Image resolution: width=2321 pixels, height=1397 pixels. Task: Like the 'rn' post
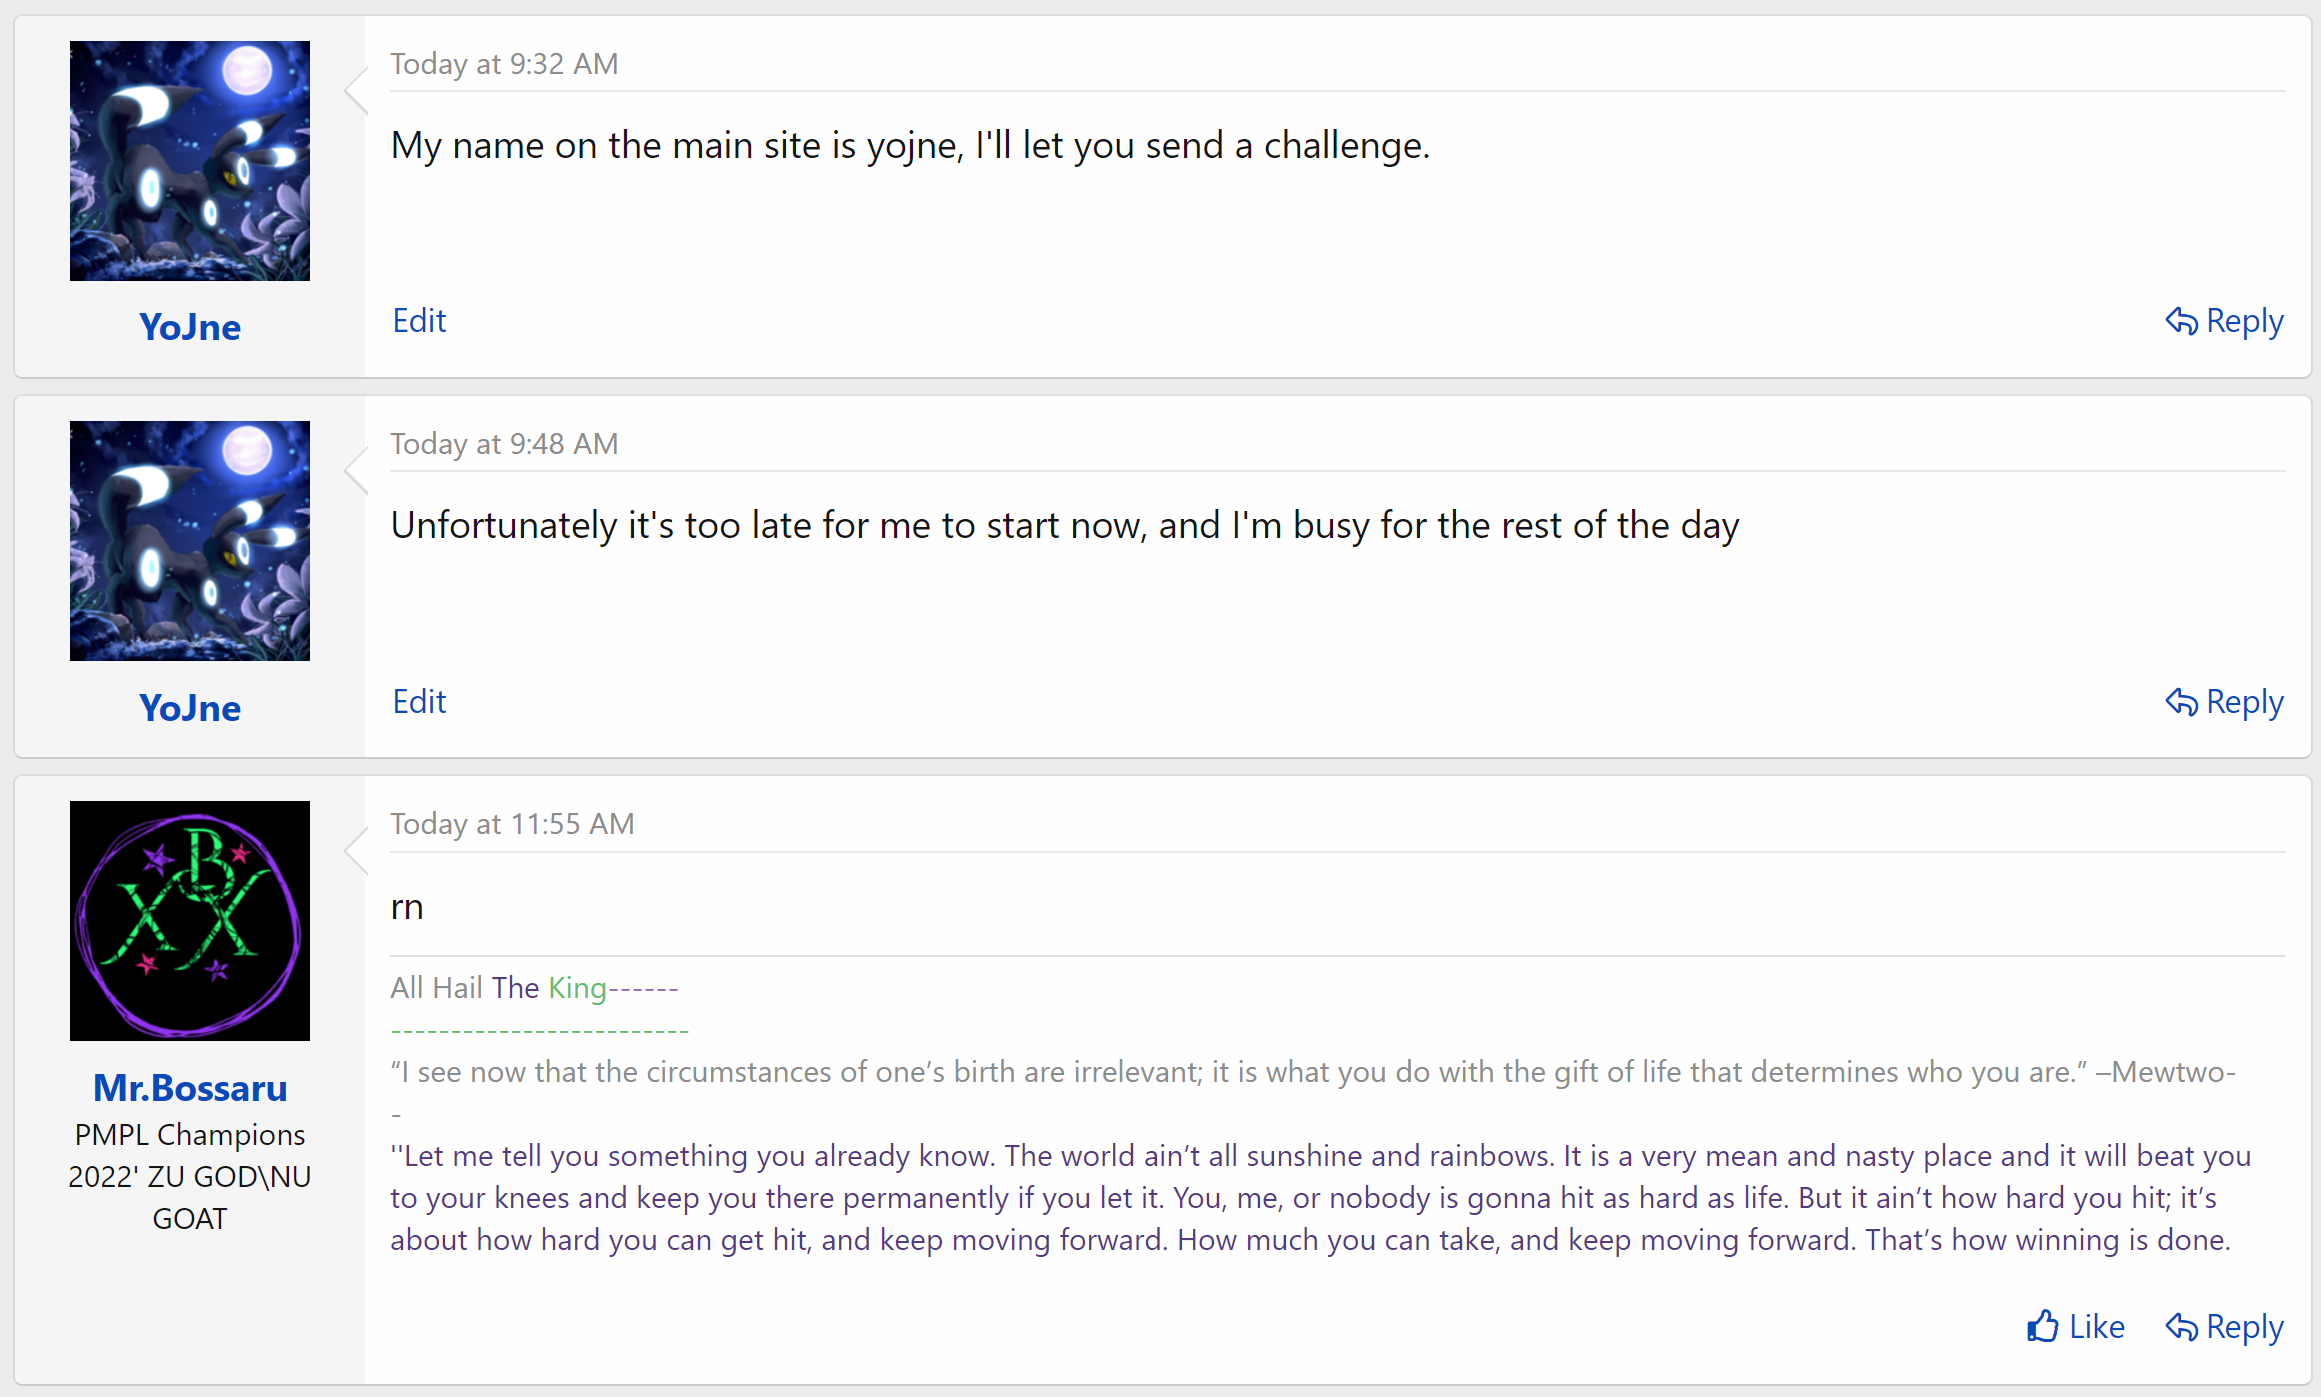click(2076, 1327)
